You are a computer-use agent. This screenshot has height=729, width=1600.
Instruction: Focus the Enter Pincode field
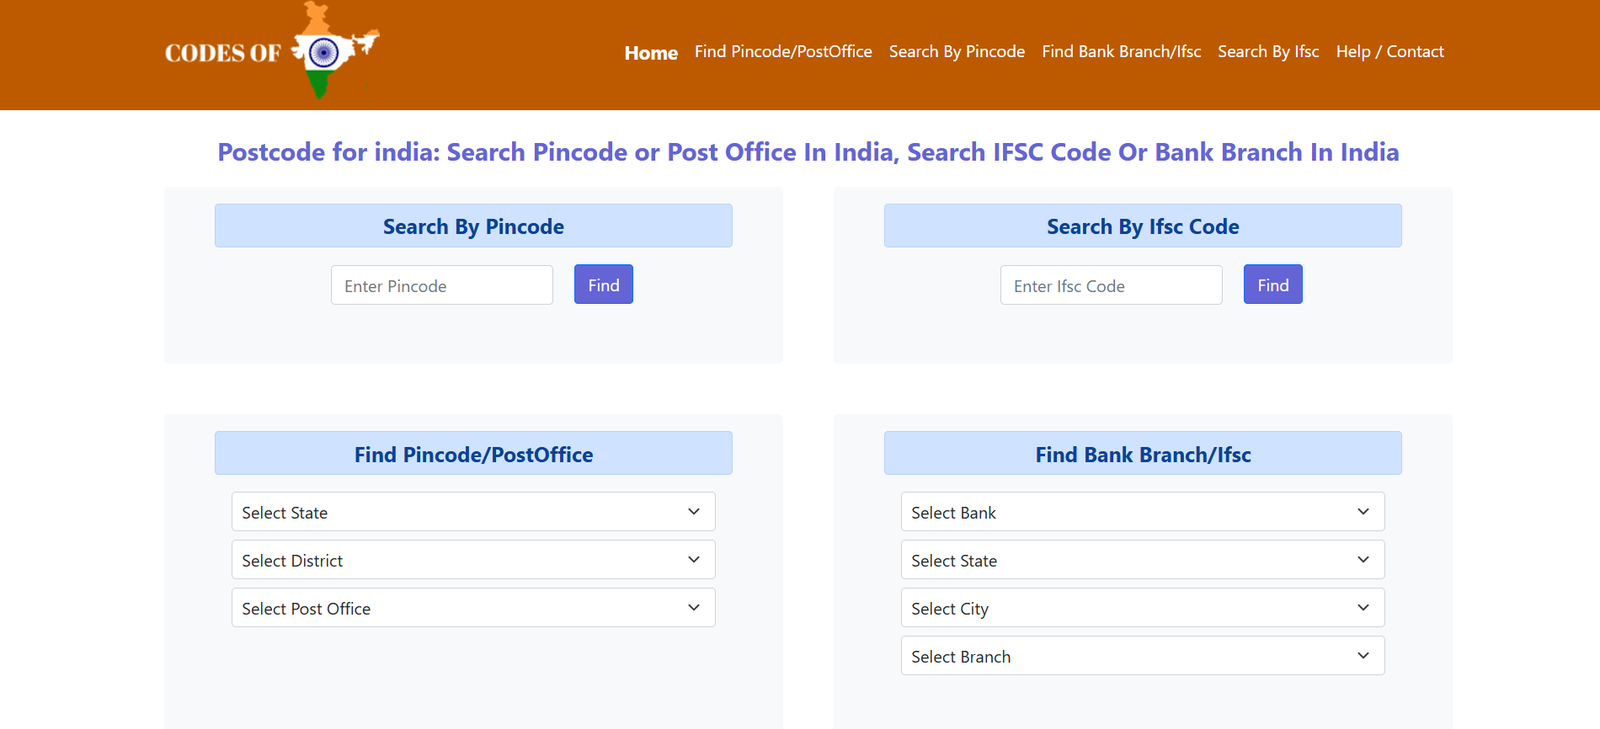click(x=441, y=285)
